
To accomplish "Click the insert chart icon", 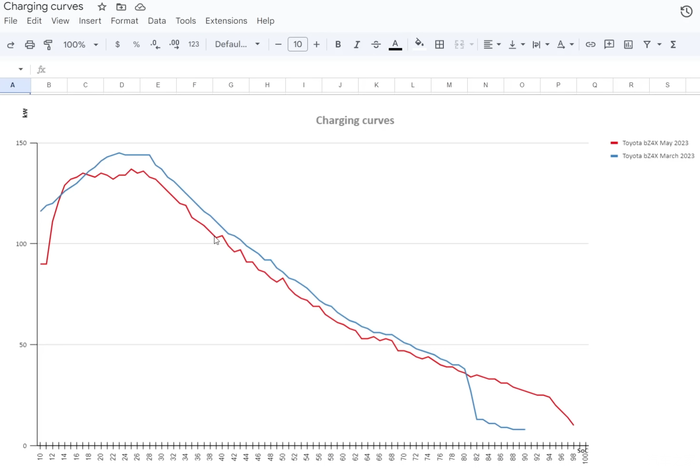I will (x=628, y=44).
